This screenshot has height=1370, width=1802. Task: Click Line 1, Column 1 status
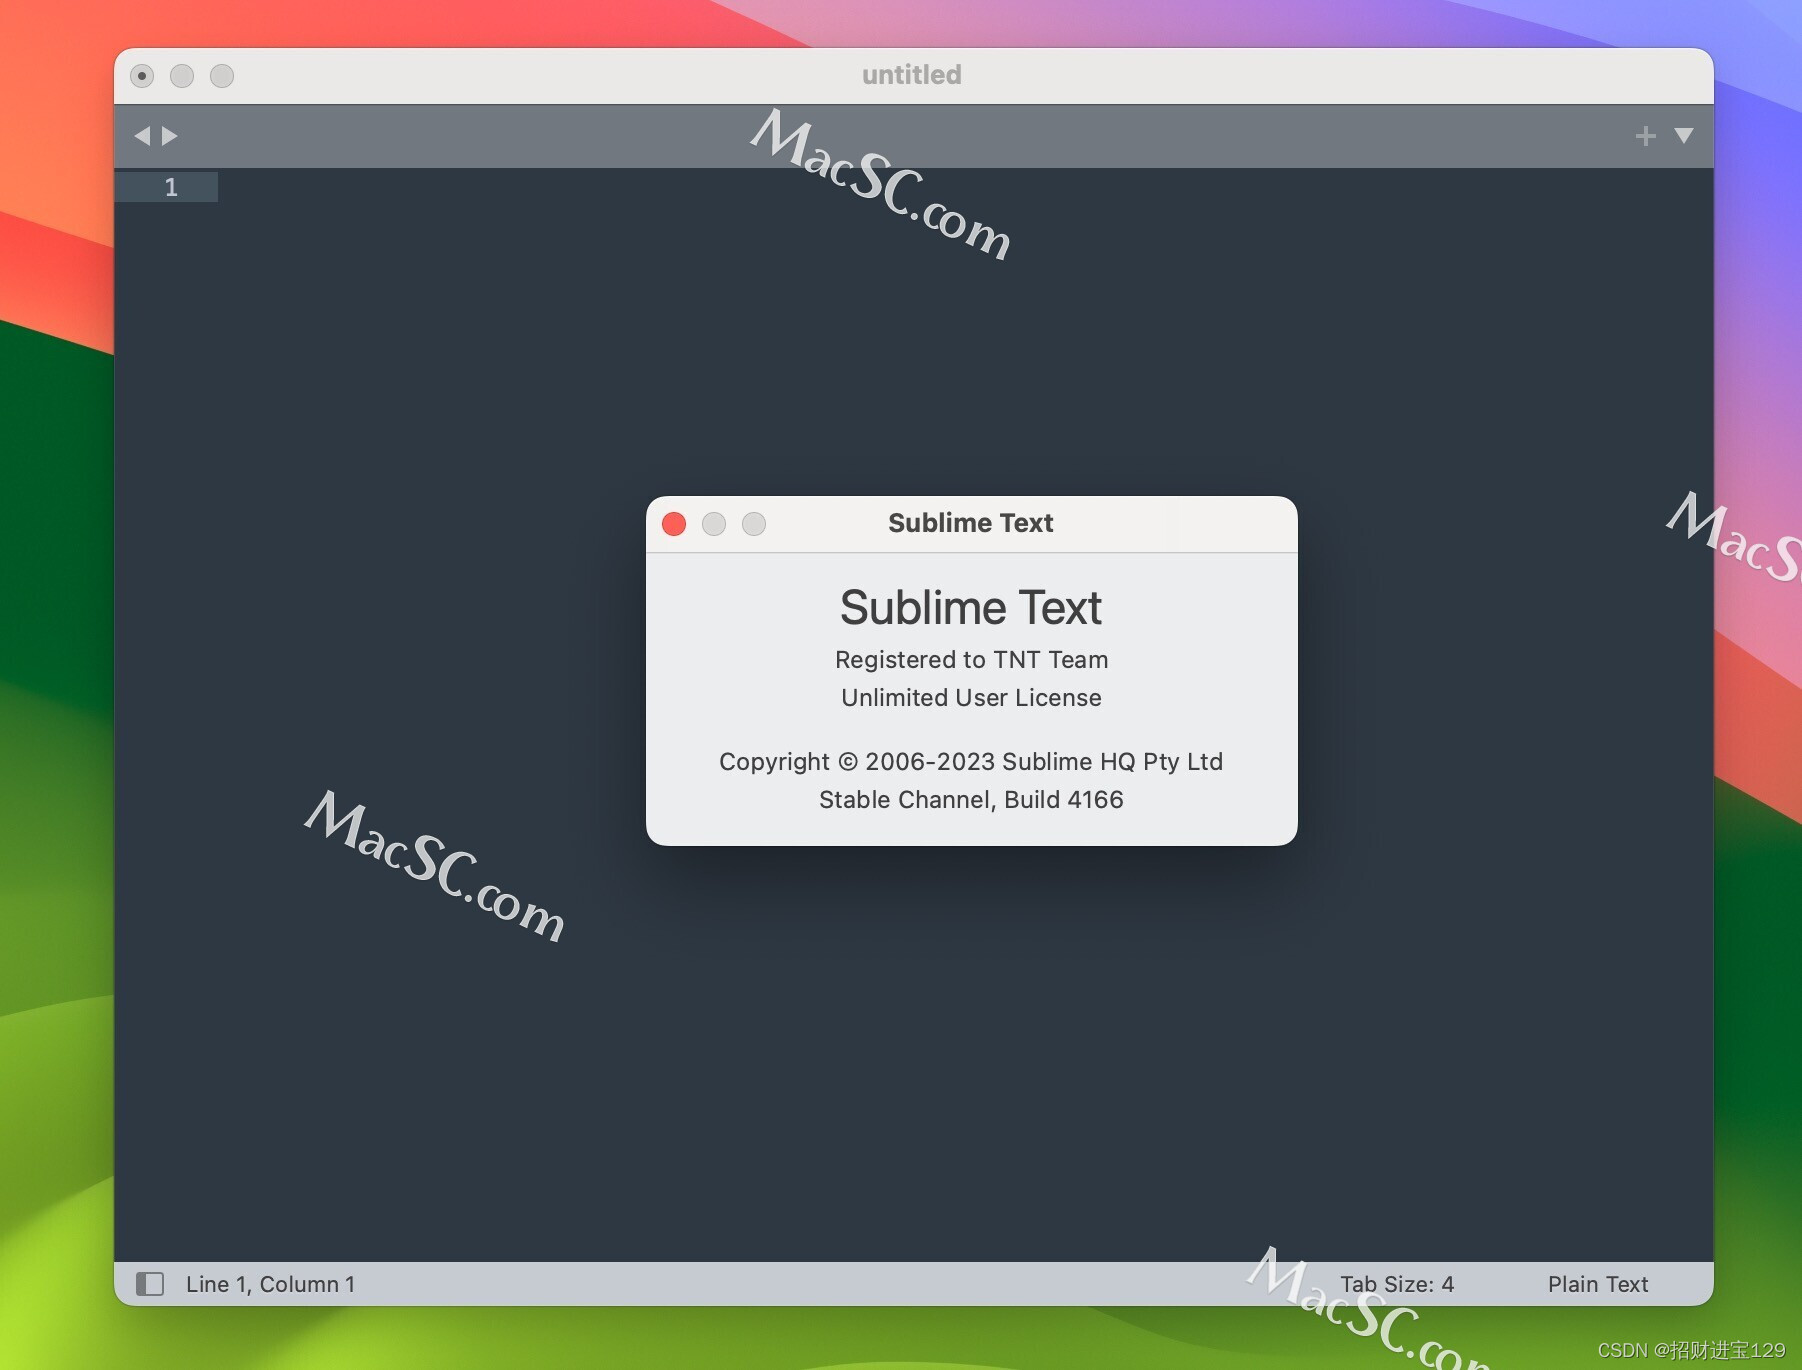click(270, 1284)
